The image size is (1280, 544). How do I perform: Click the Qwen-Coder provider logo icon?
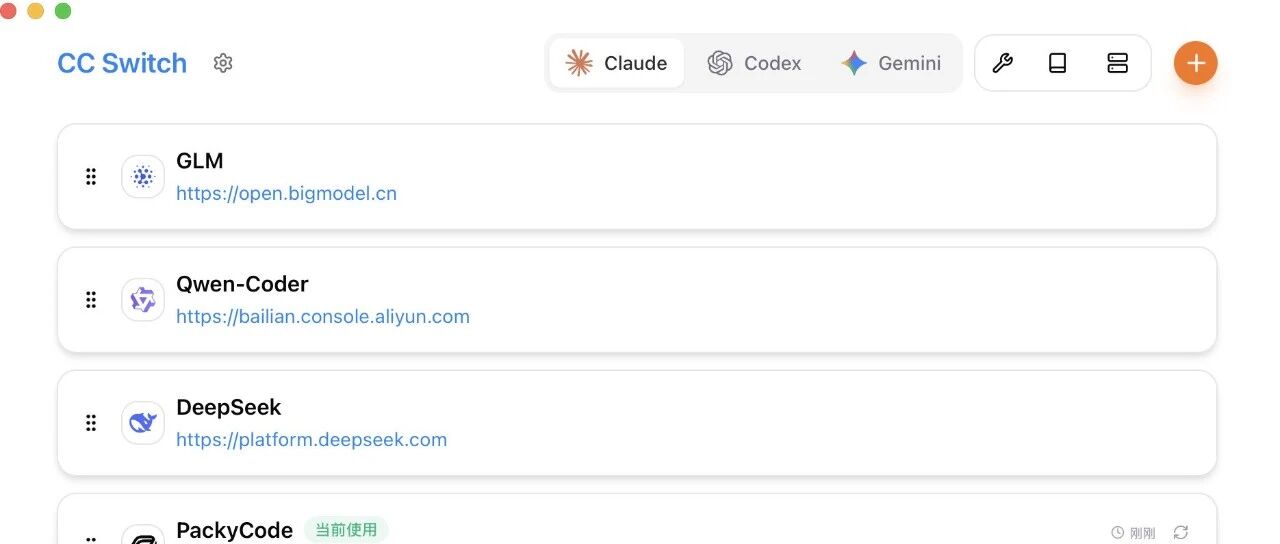point(143,300)
